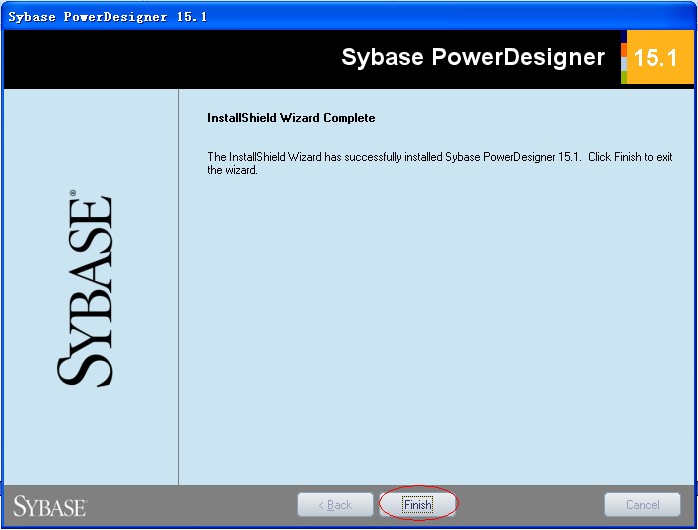Click the Finish button to exit wizard
Screen dimensions: 698x530
click(x=418, y=505)
